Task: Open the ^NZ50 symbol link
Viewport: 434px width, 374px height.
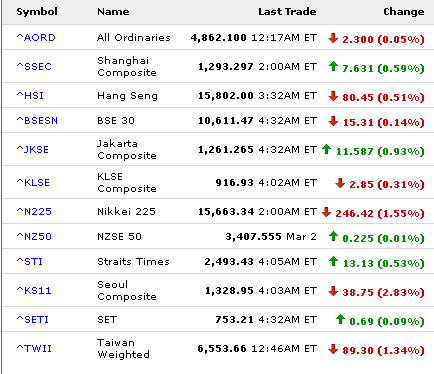Action: (x=34, y=236)
